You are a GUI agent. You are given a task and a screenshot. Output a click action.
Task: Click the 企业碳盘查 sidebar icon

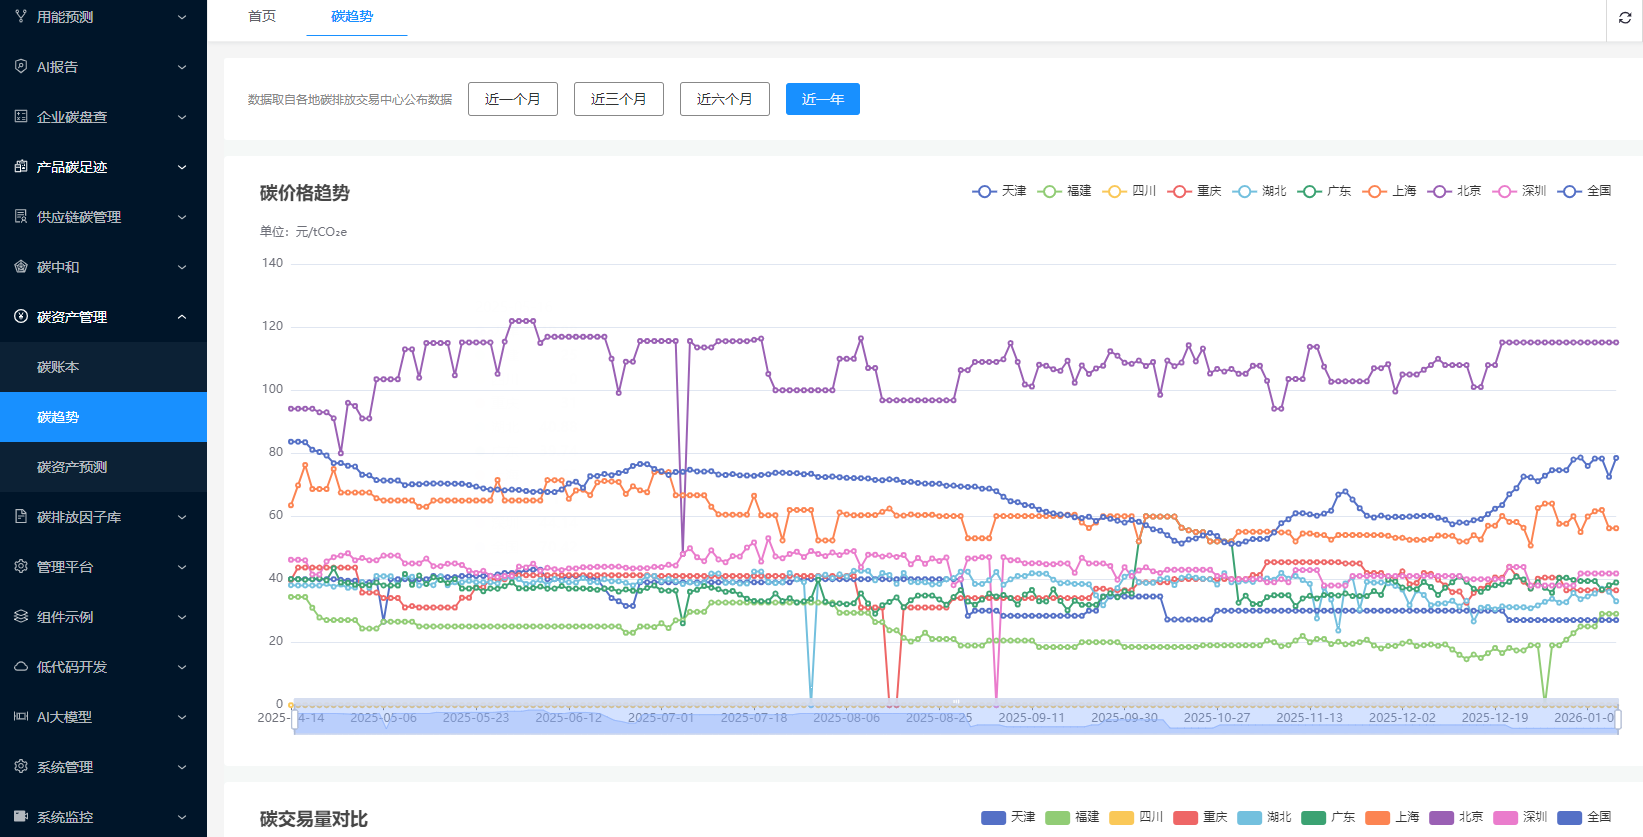21,116
